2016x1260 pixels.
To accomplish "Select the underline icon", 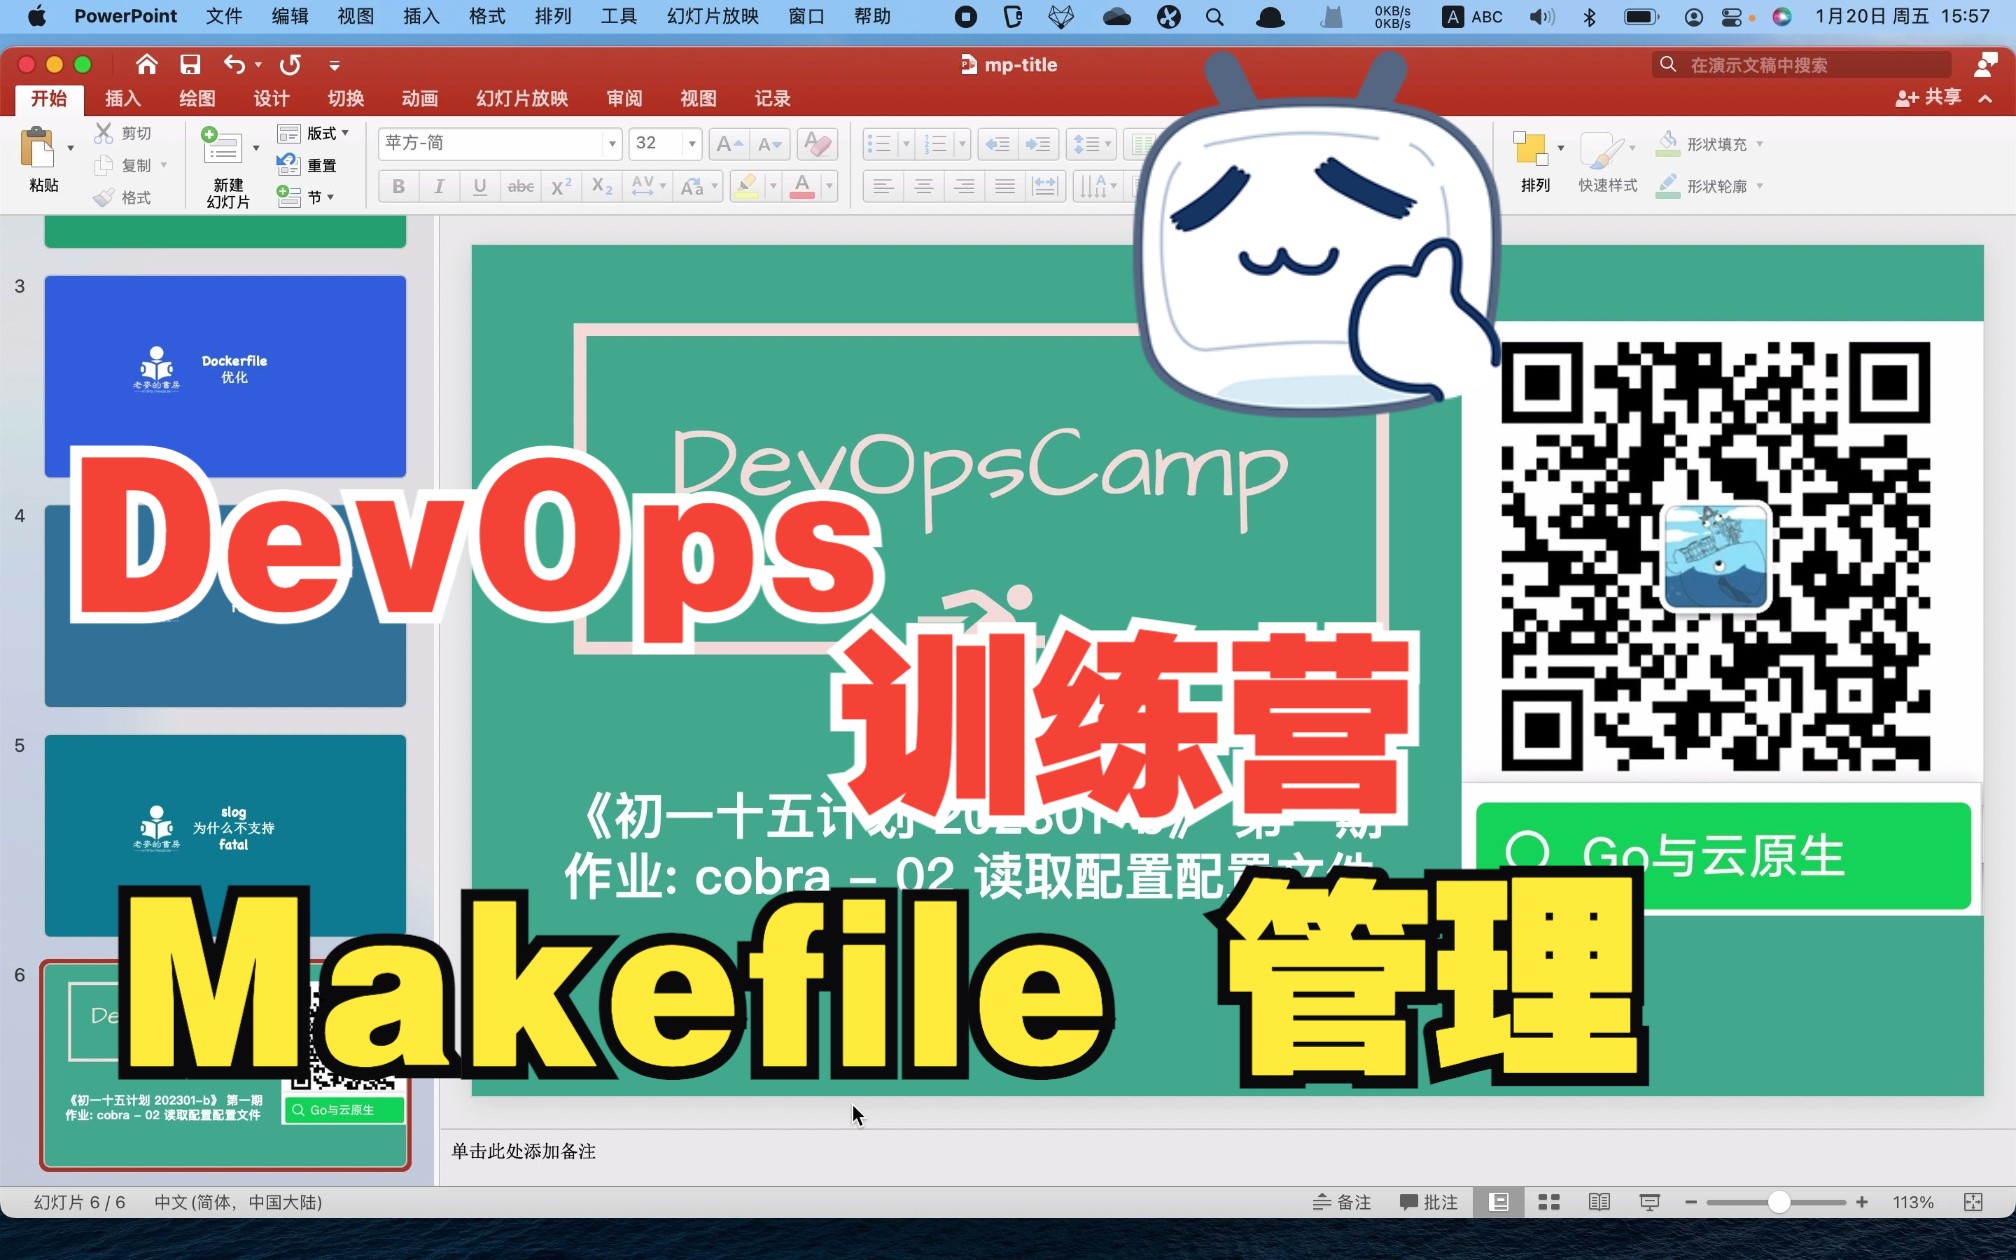I will (479, 186).
